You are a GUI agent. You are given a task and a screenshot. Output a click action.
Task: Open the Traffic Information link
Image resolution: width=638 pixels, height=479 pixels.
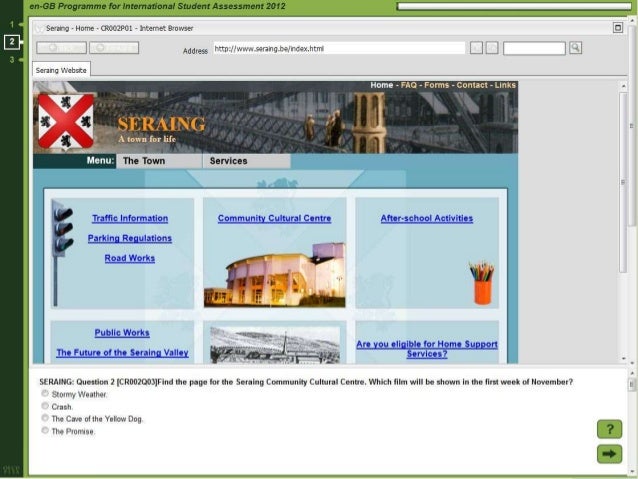[x=130, y=218]
